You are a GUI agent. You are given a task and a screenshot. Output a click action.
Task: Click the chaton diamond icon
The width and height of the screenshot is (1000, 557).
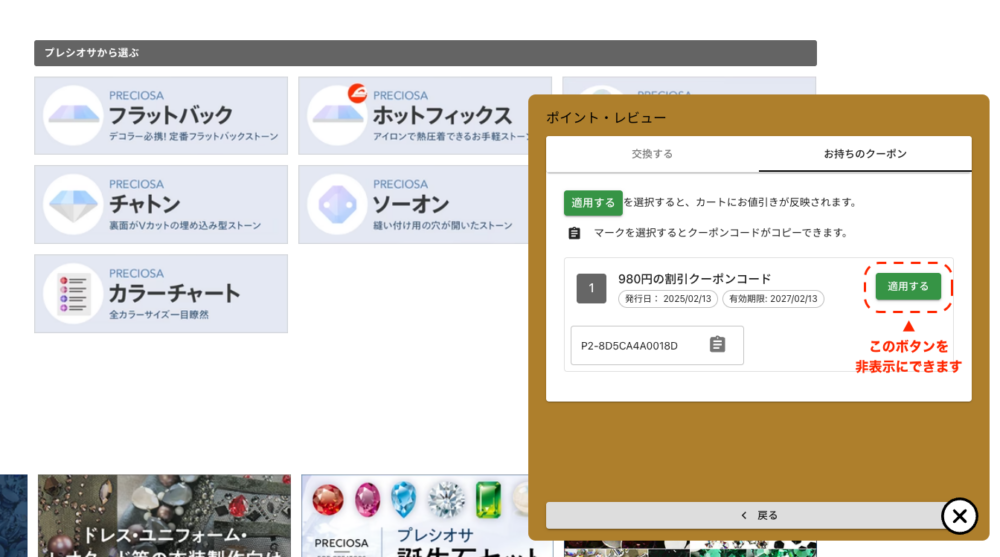click(x=73, y=204)
